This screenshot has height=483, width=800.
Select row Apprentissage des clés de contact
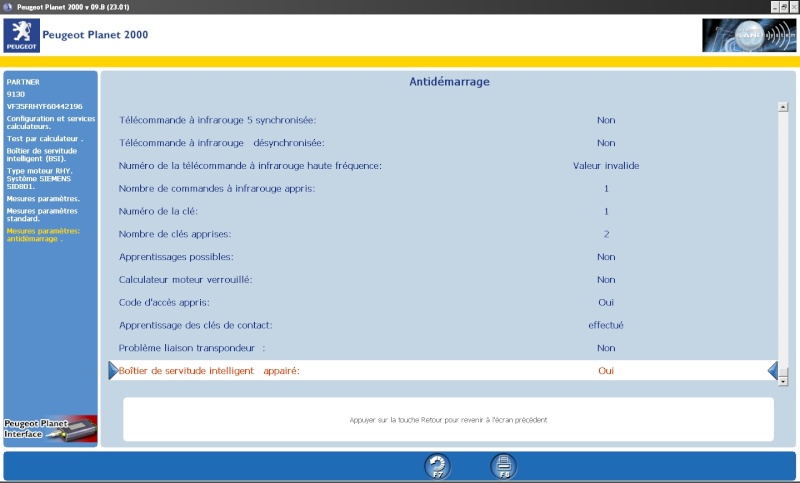(443, 325)
